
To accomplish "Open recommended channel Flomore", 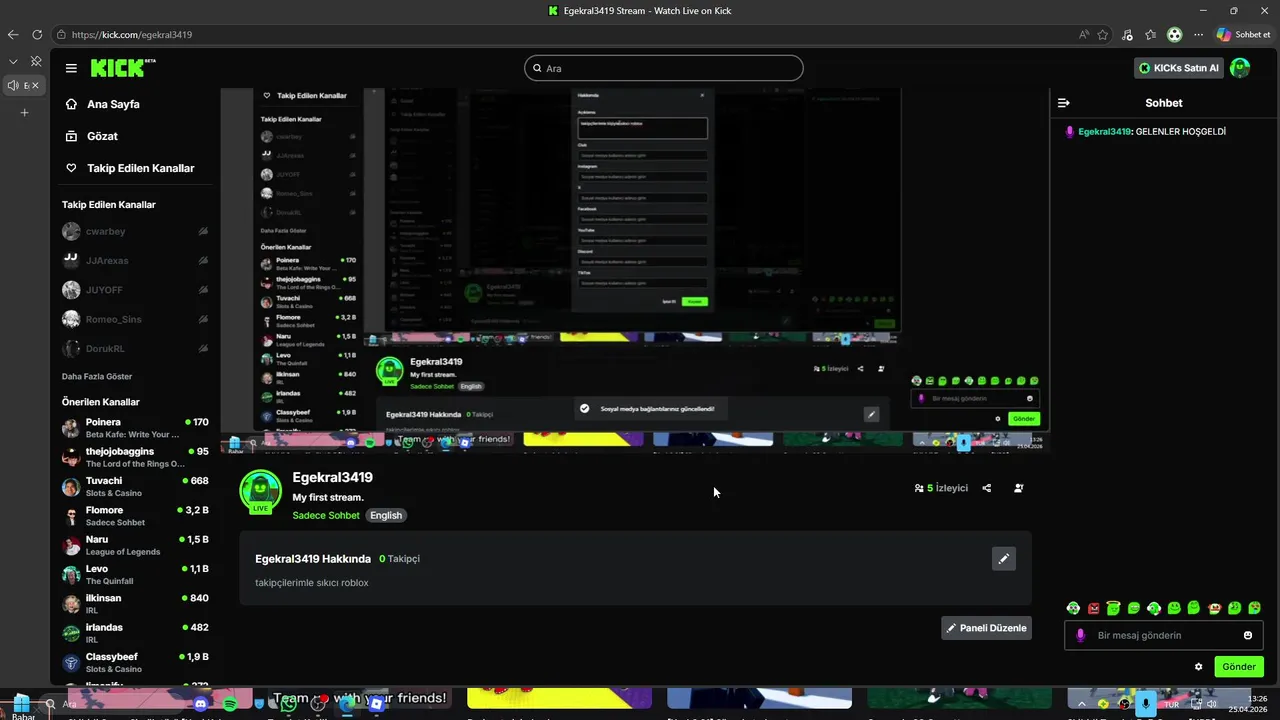I will (136, 516).
